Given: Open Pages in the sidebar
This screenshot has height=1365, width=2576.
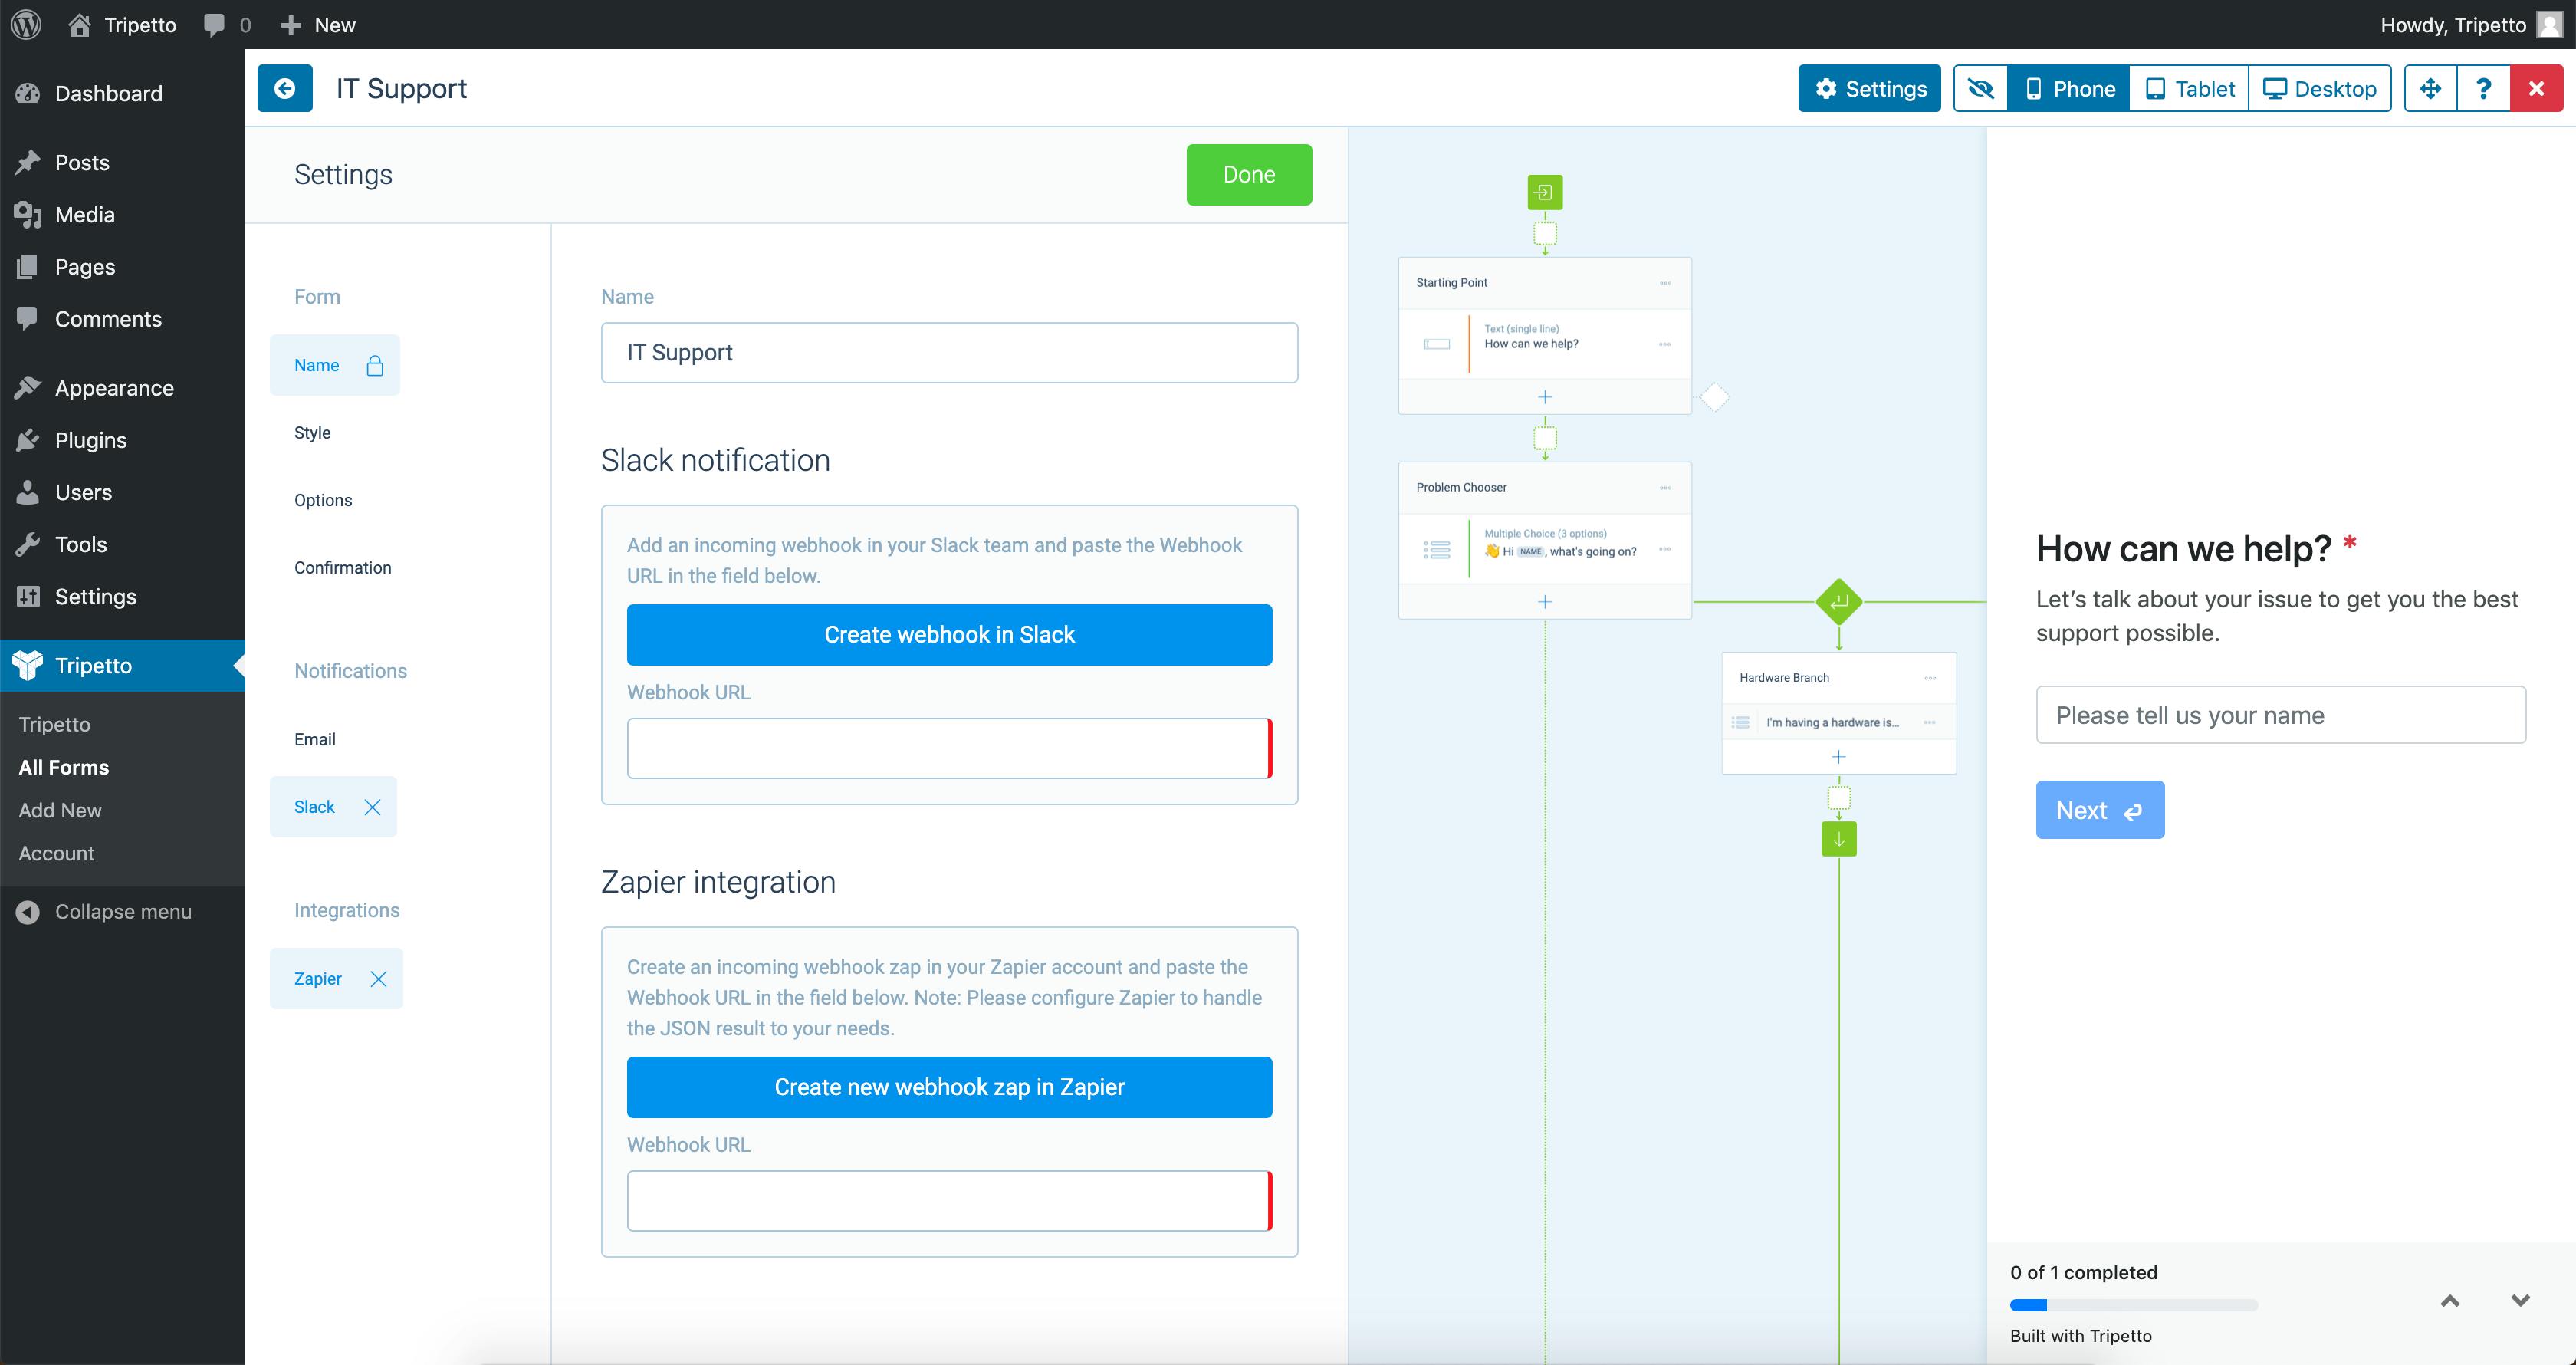Looking at the screenshot, I should (x=122, y=266).
